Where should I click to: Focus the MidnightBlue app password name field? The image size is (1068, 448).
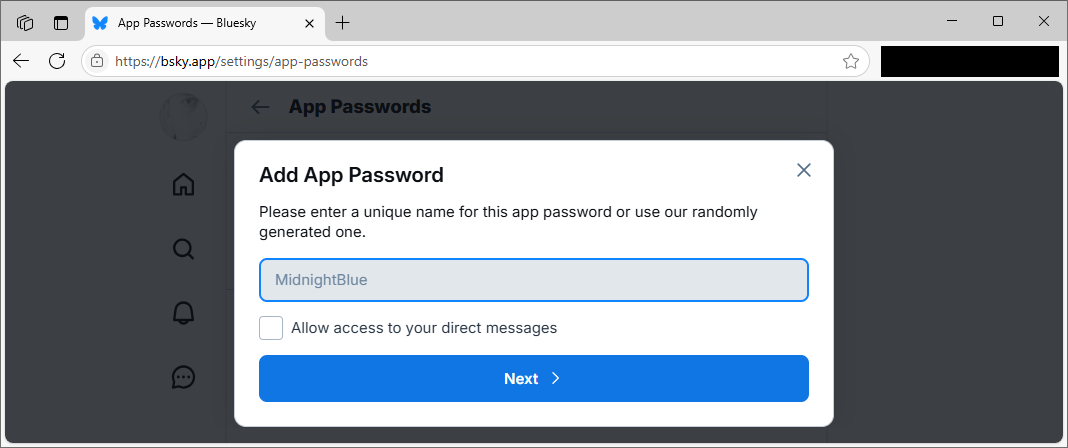[x=534, y=280]
